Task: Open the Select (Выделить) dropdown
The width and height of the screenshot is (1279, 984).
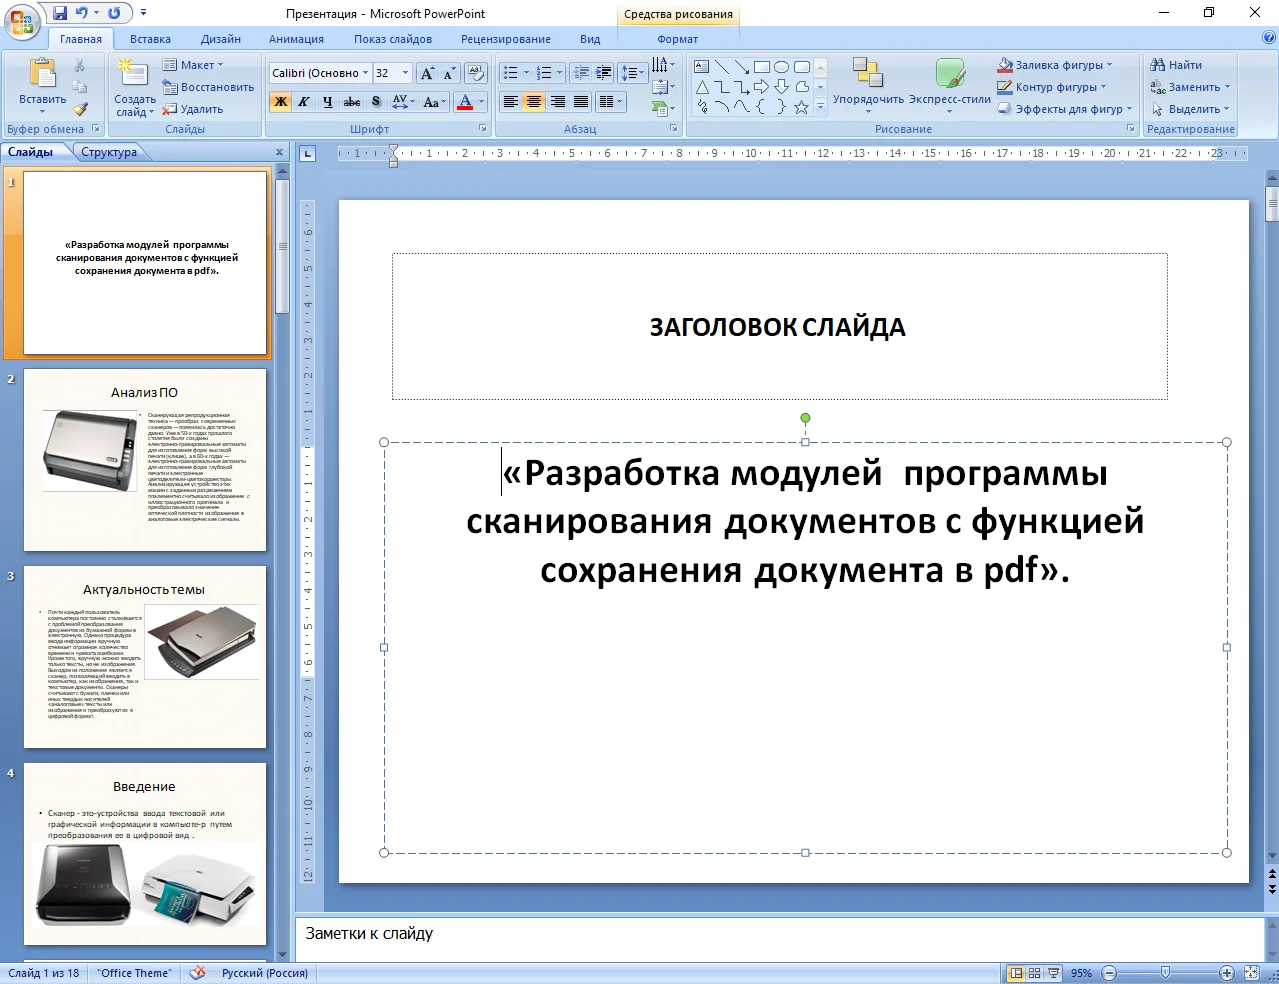Action: [x=1191, y=109]
